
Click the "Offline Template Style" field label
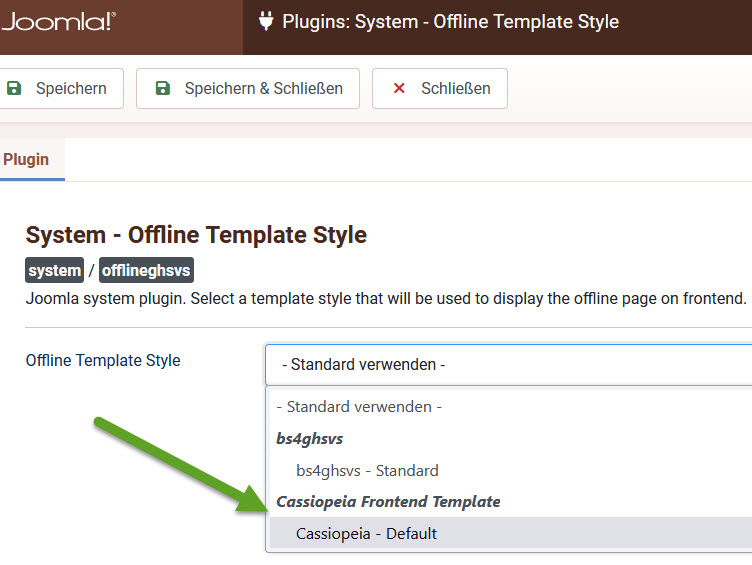(x=103, y=360)
